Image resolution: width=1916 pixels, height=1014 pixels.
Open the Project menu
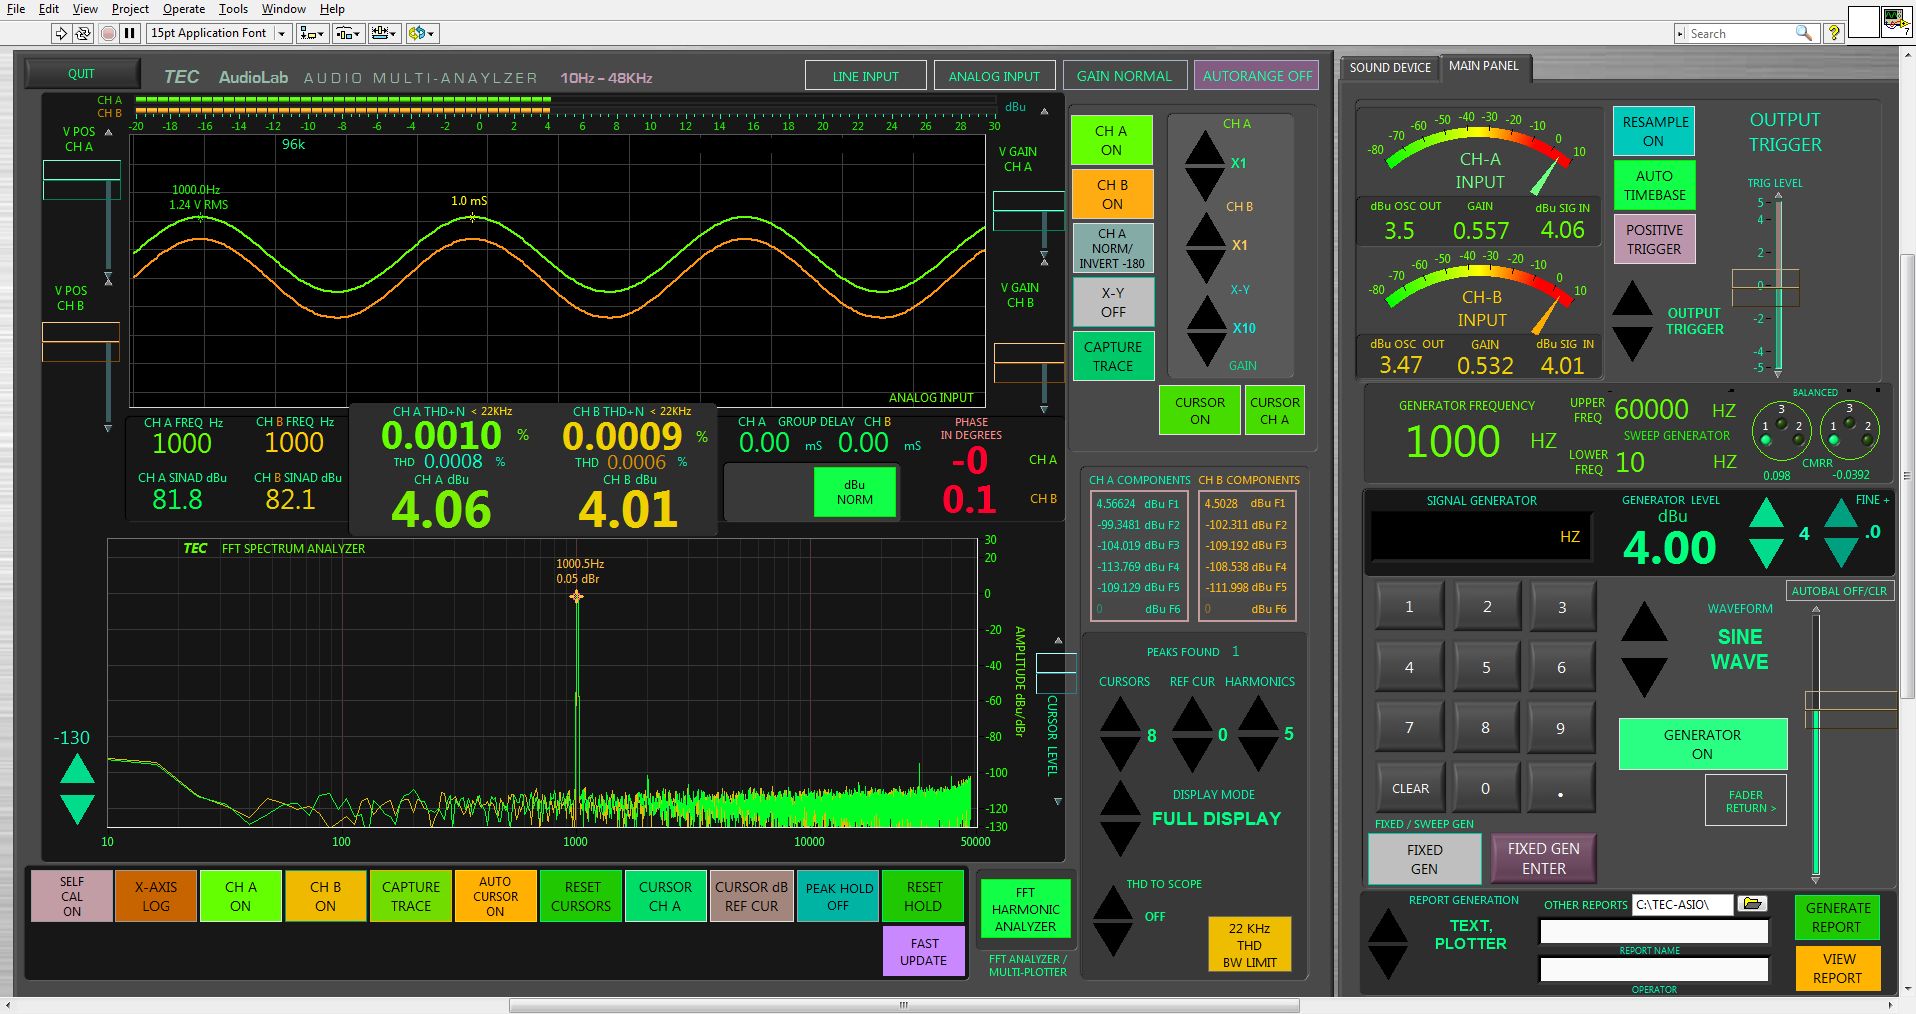point(130,9)
